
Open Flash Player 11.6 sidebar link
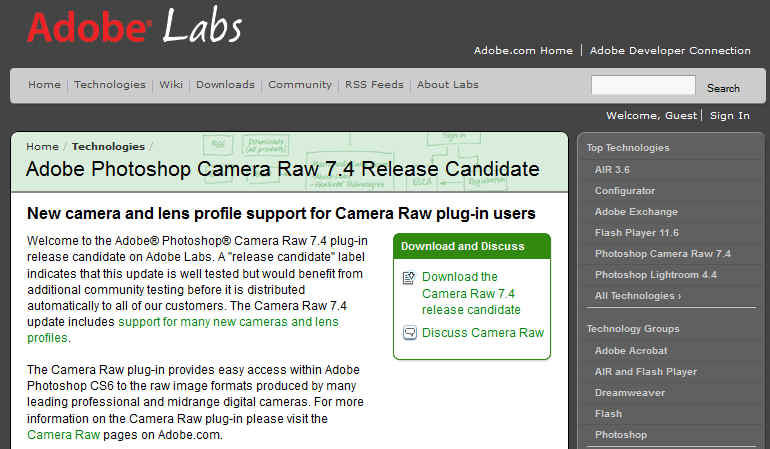(x=636, y=233)
